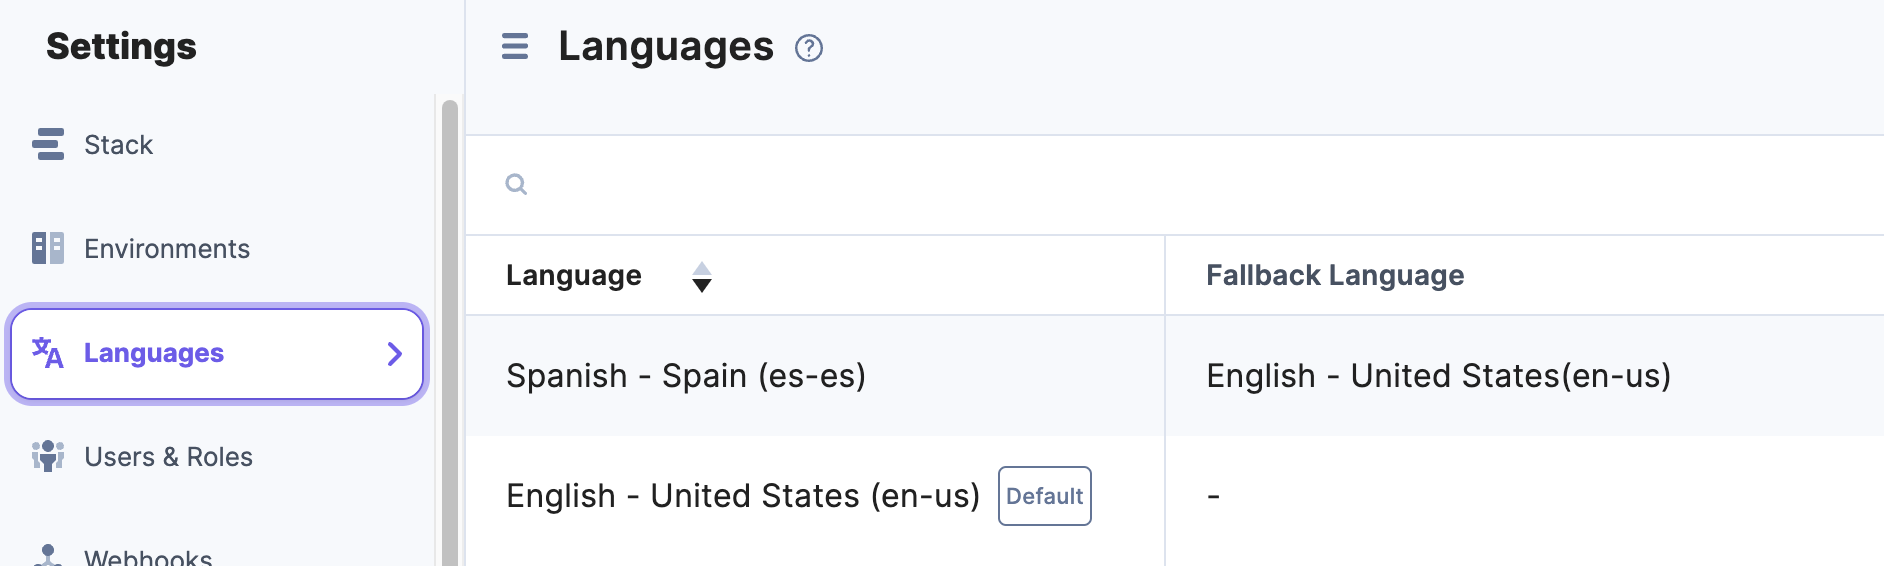Open Users & Roles settings
Screen dimensions: 1884x566
click(x=168, y=457)
